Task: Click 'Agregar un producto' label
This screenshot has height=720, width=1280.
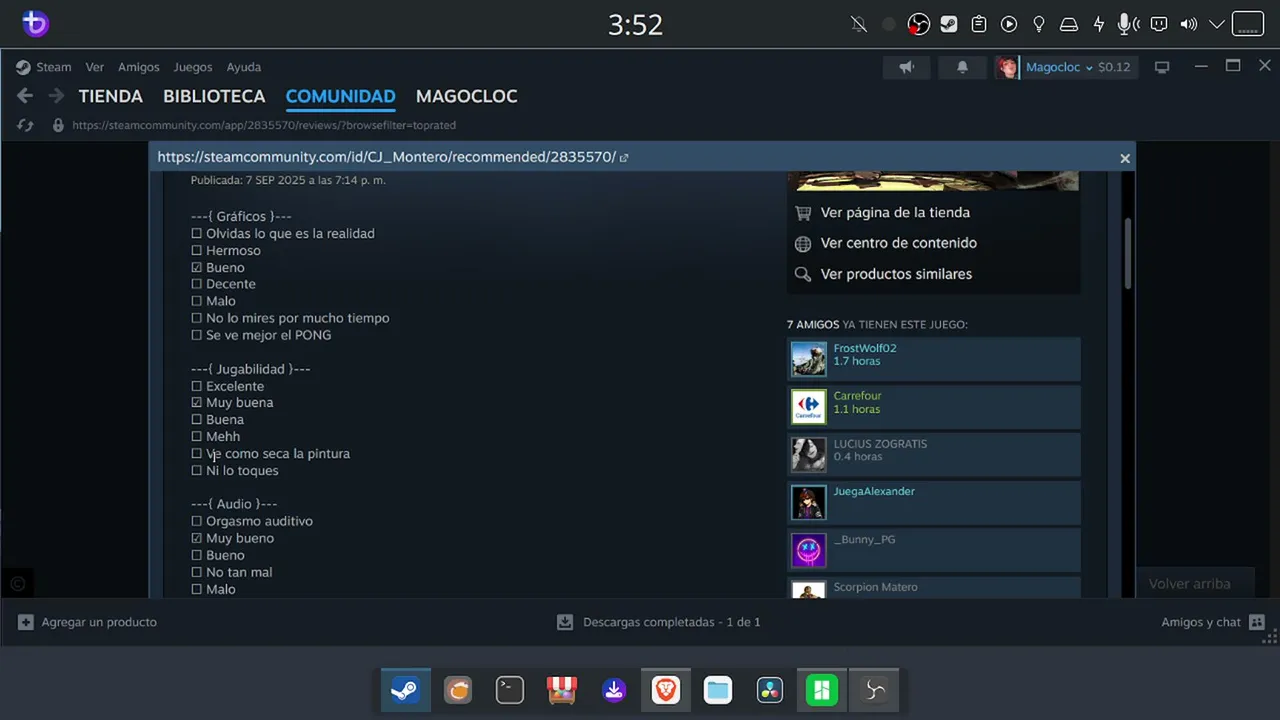Action: coord(99,622)
